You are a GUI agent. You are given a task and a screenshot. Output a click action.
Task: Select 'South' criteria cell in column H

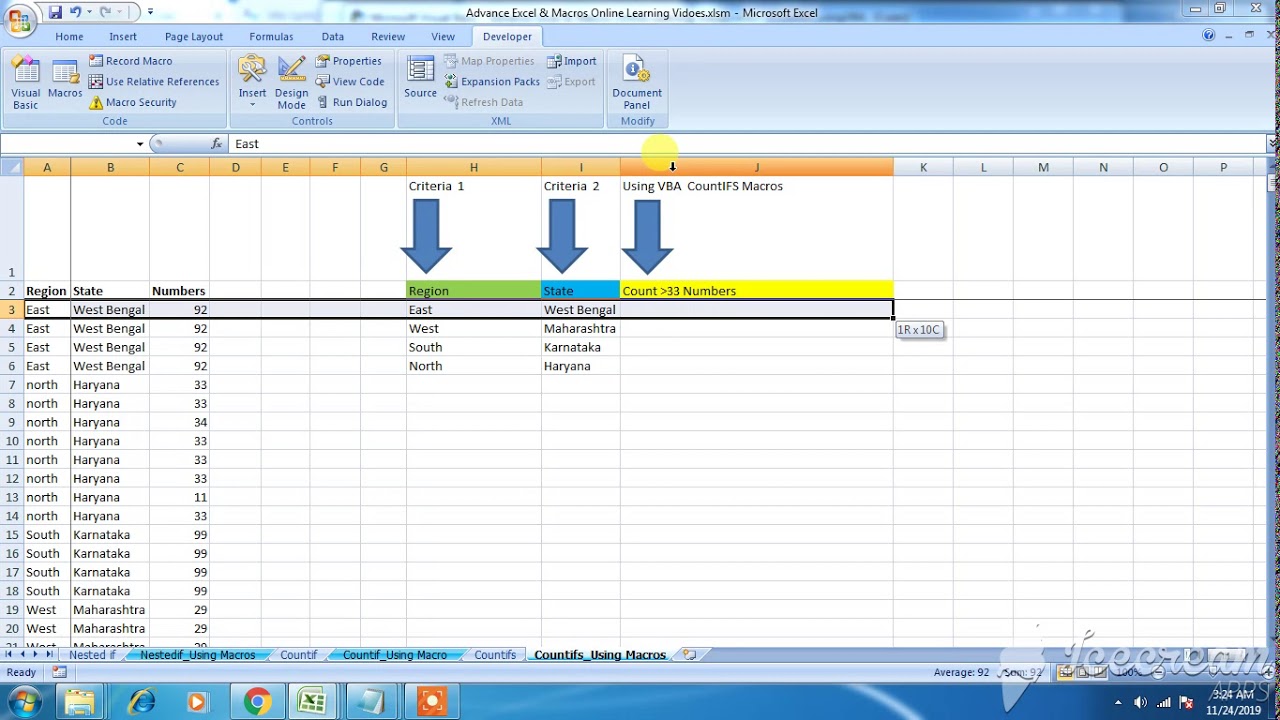[474, 347]
